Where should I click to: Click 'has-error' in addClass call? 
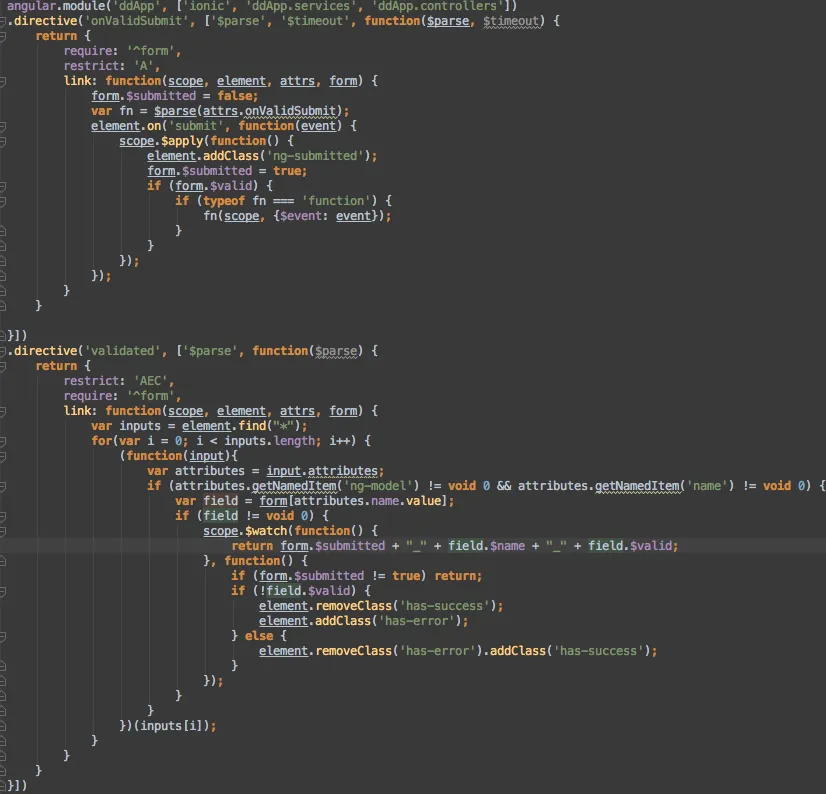click(x=416, y=621)
